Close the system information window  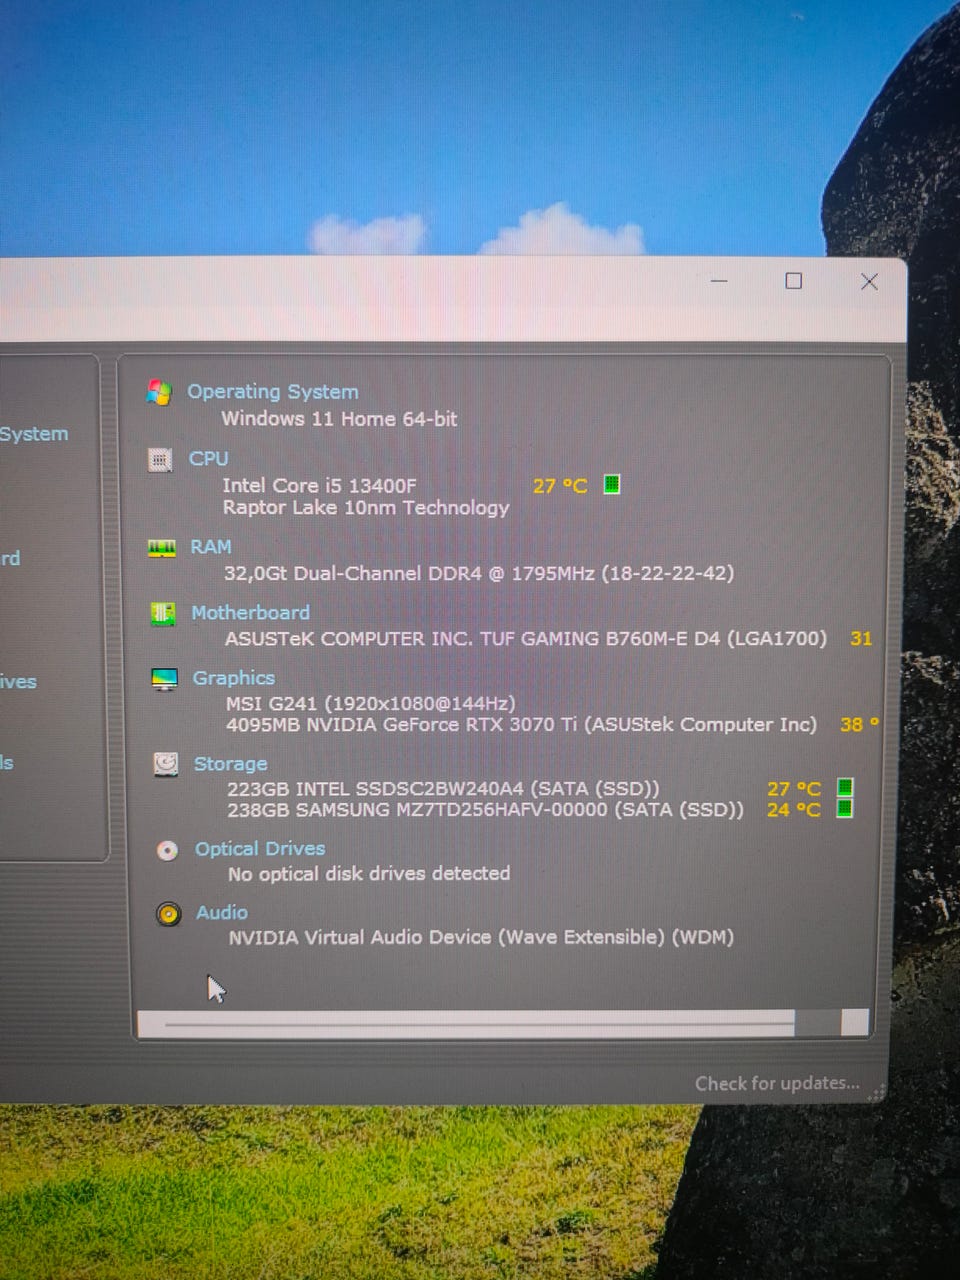click(x=869, y=282)
